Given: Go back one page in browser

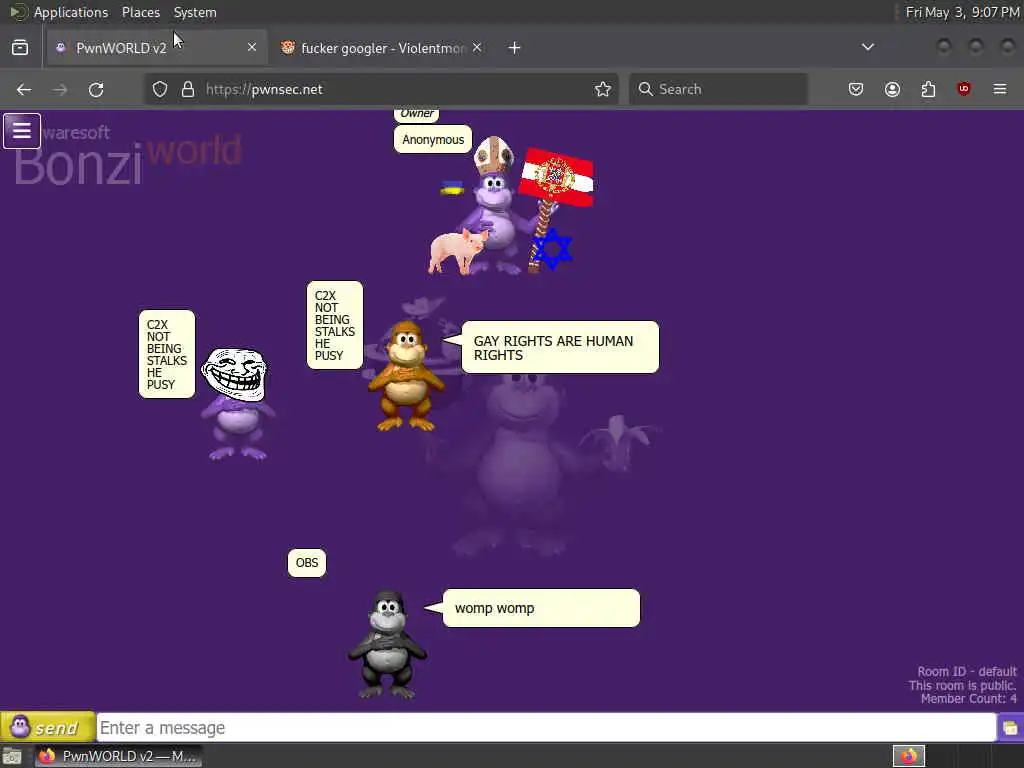Looking at the screenshot, I should point(24,89).
